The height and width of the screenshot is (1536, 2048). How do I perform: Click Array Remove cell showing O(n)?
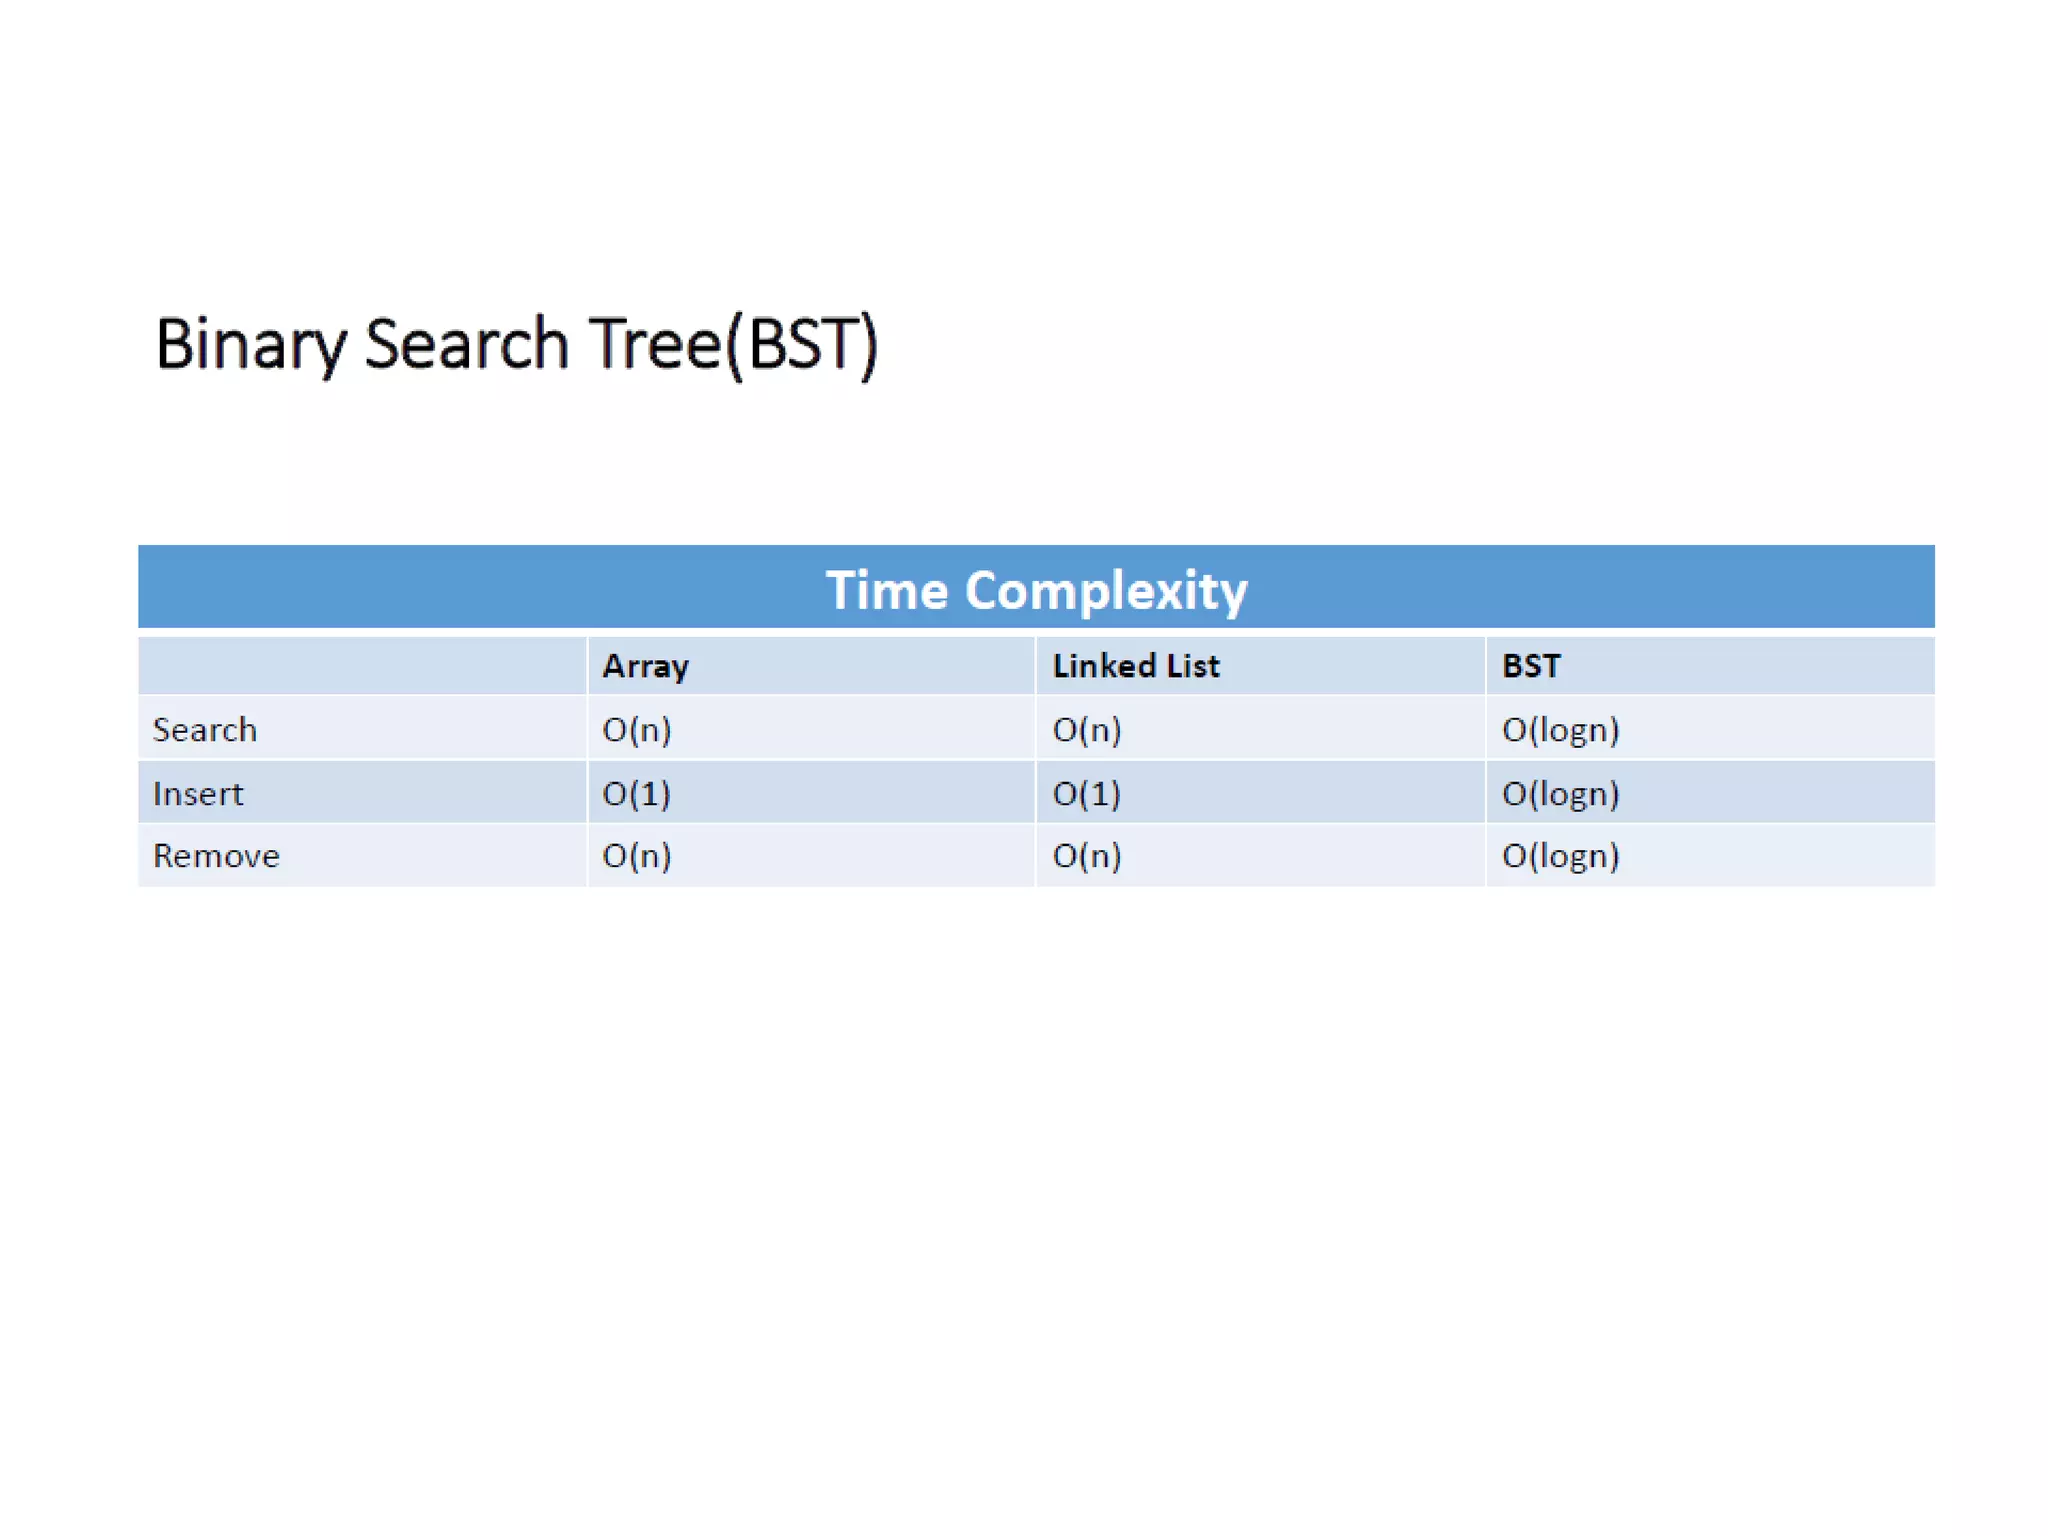pyautogui.click(x=637, y=856)
